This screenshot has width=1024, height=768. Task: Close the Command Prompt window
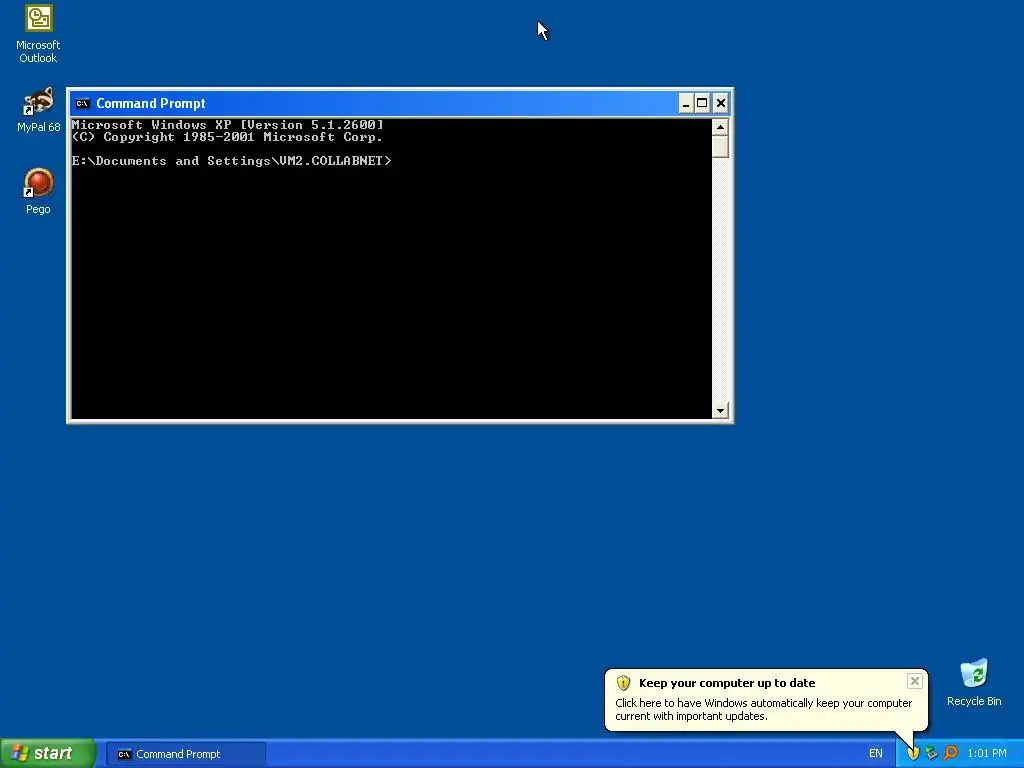tap(720, 103)
